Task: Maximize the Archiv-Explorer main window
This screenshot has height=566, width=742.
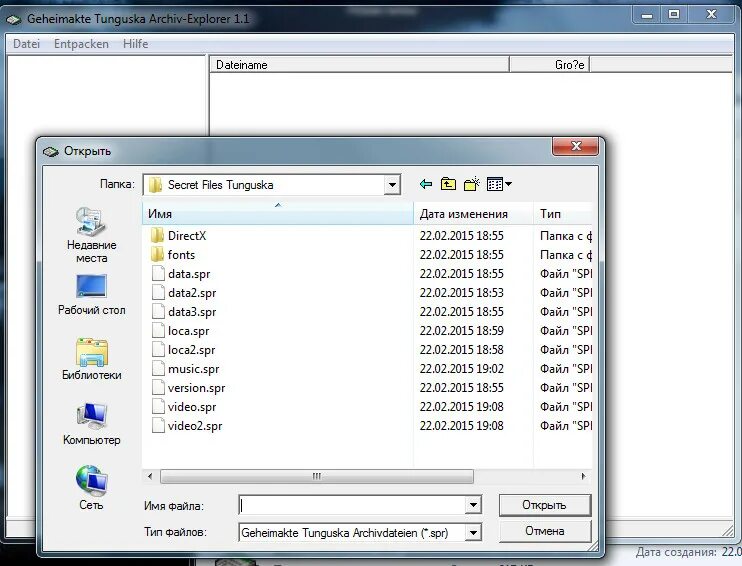Action: point(674,15)
